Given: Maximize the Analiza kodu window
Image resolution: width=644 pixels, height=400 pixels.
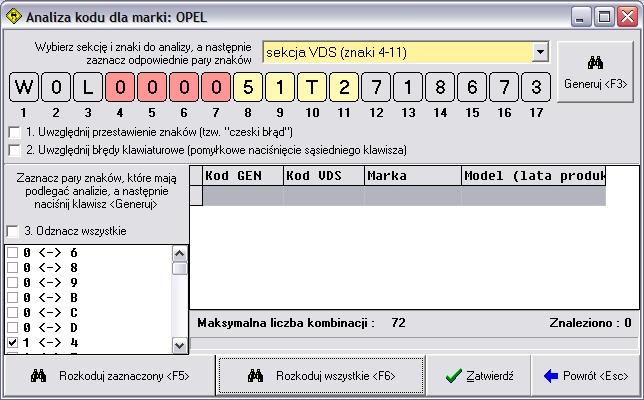Looking at the screenshot, I should 604,17.
